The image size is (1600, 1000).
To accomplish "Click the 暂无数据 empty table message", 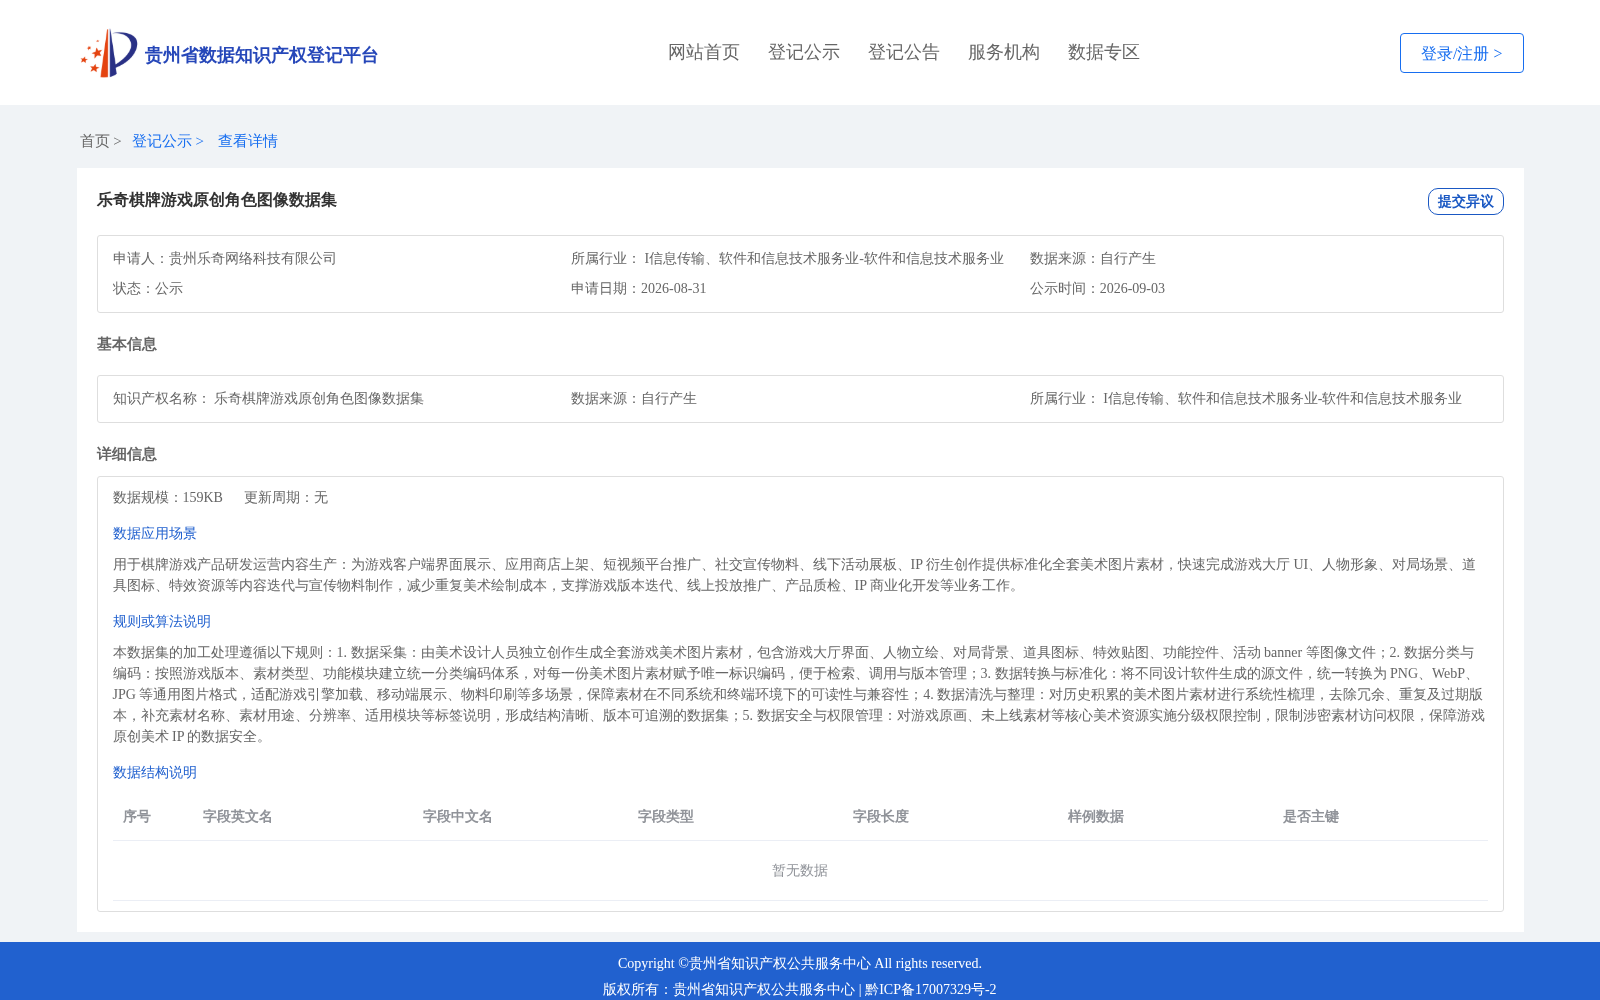I will point(800,870).
